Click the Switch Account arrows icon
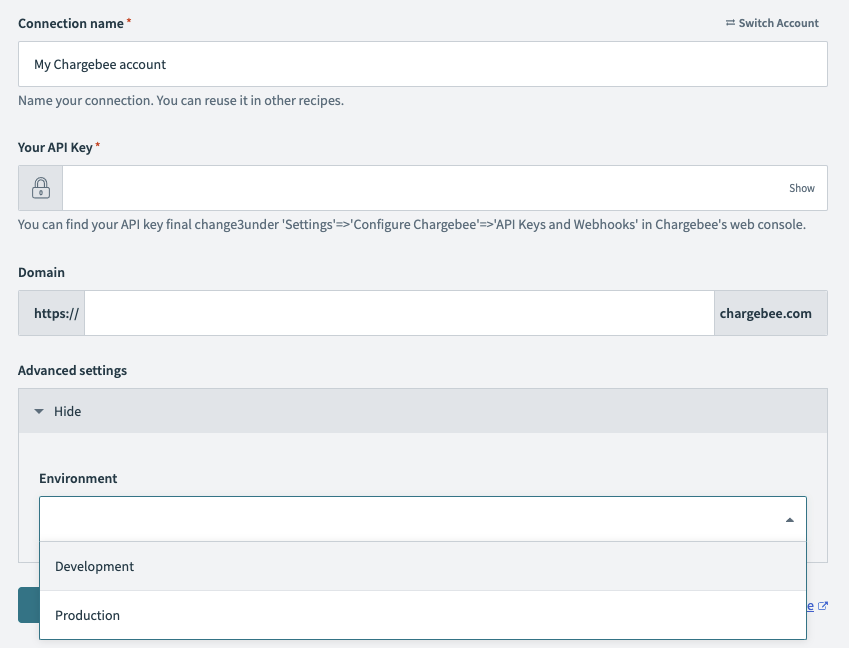Viewport: 849px width, 648px height. coord(730,23)
